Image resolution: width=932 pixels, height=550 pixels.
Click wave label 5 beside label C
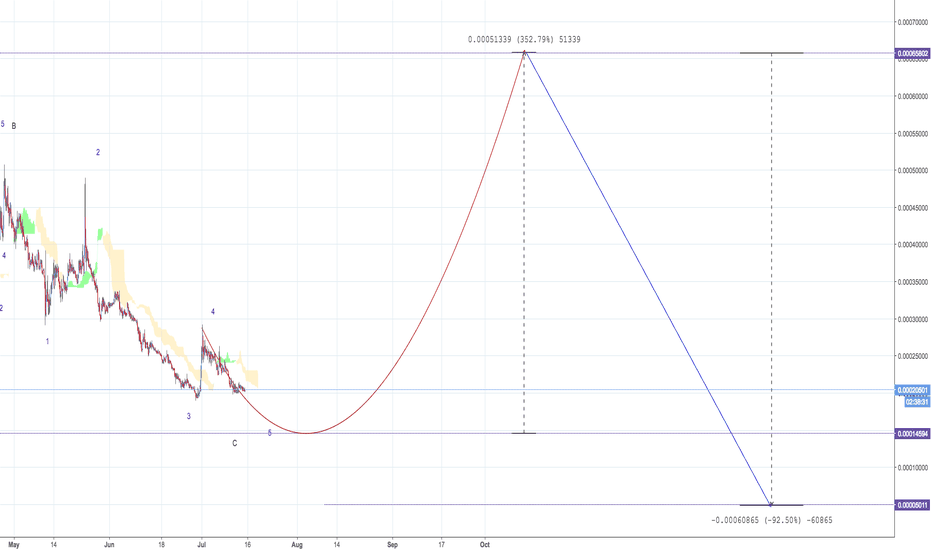coord(269,433)
